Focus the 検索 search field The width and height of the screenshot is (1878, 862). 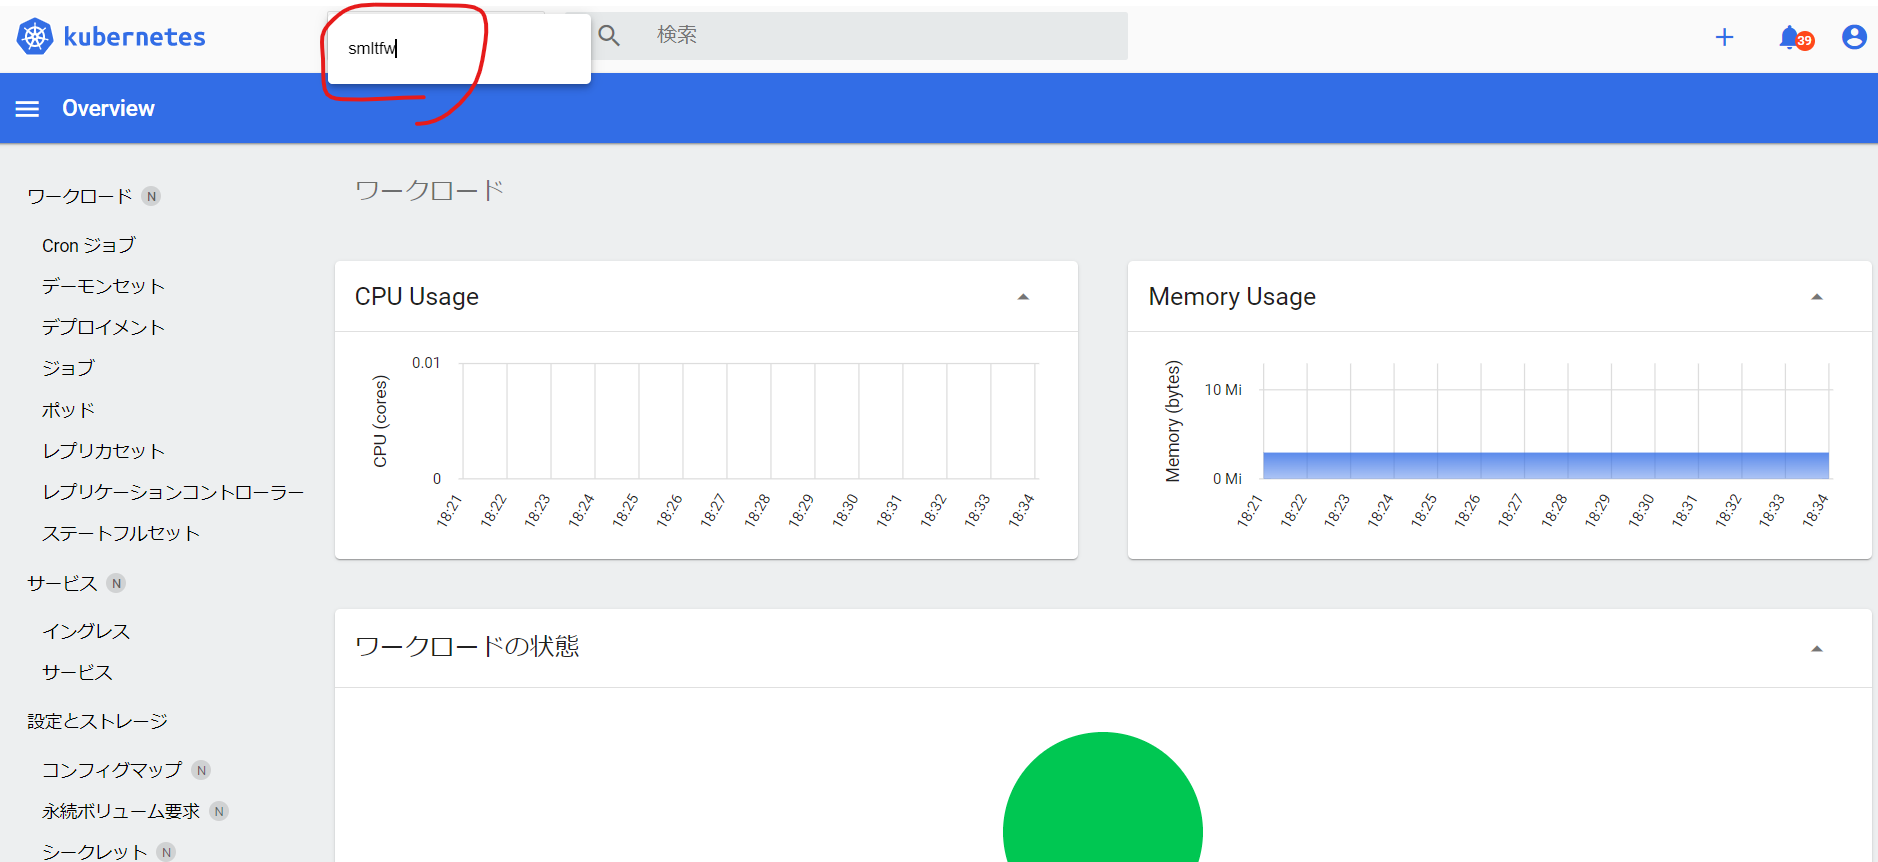880,36
